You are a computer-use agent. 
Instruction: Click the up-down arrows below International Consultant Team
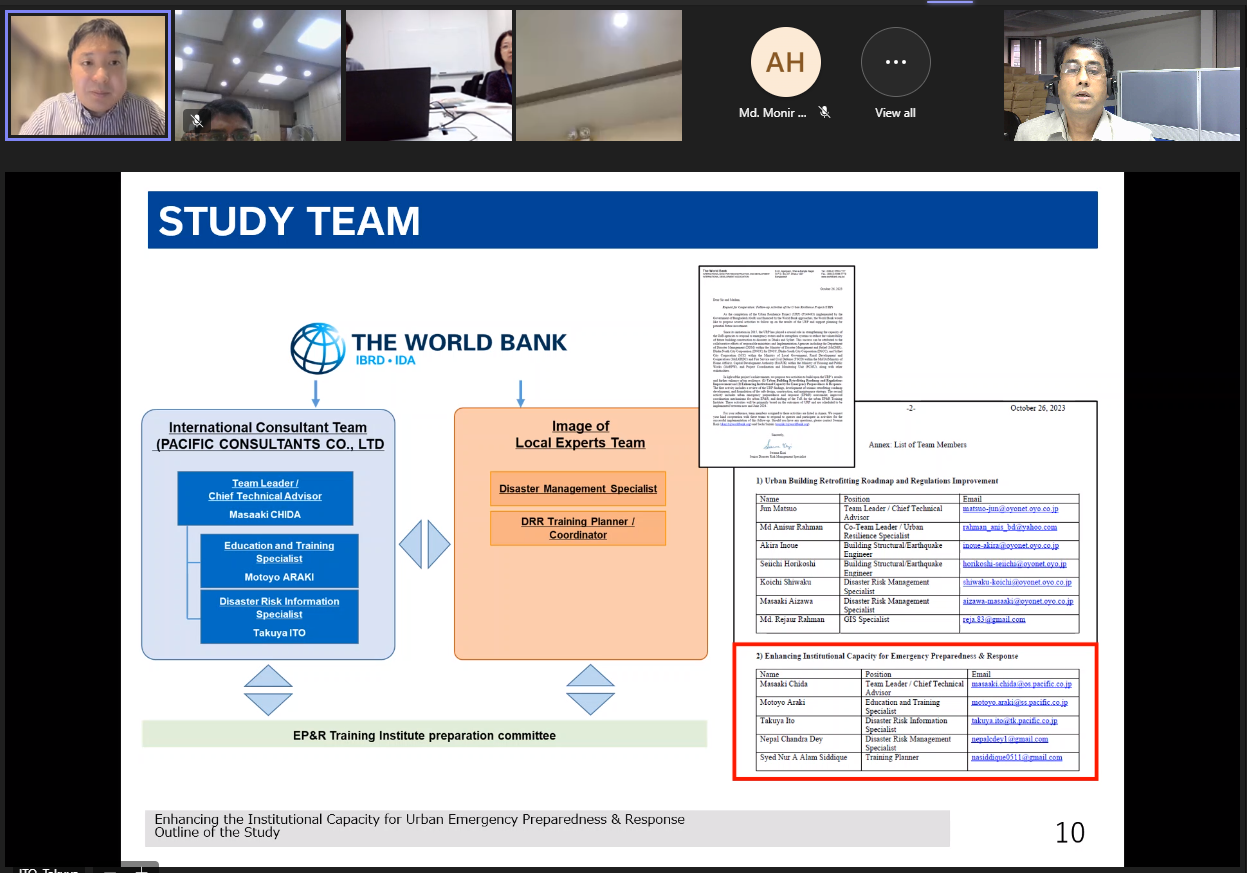[x=268, y=691]
